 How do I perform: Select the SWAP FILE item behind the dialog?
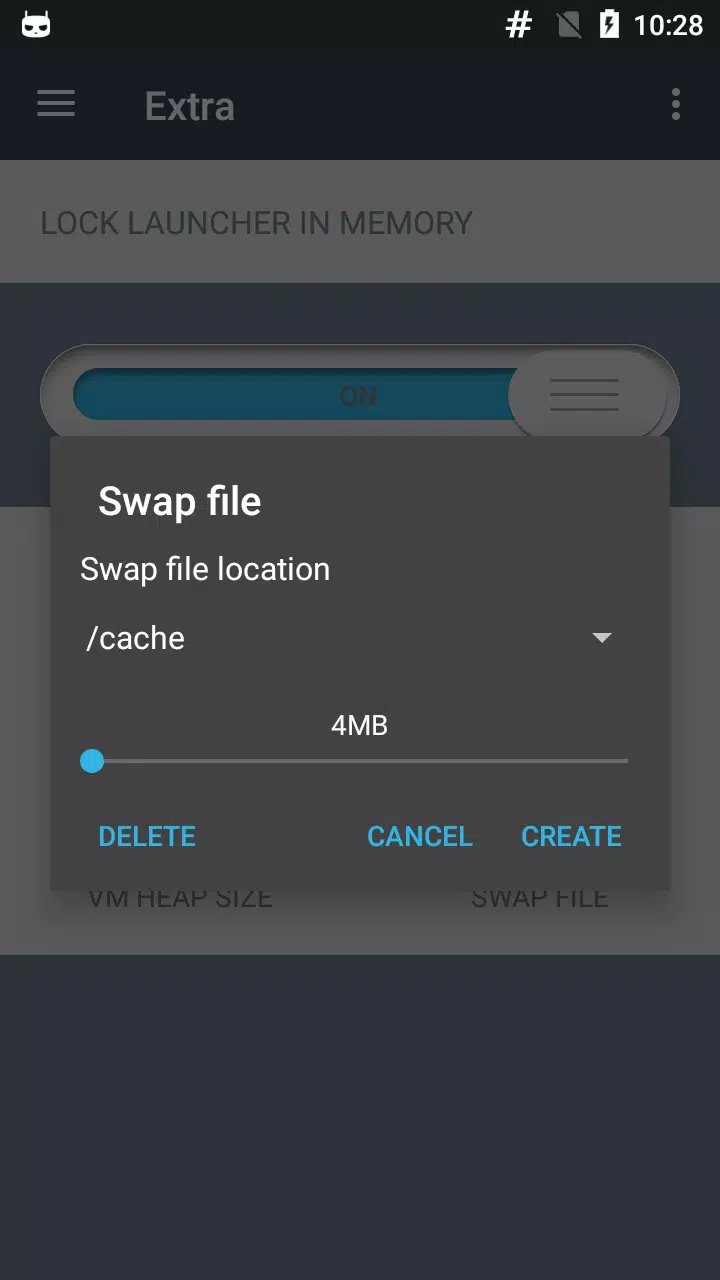540,898
